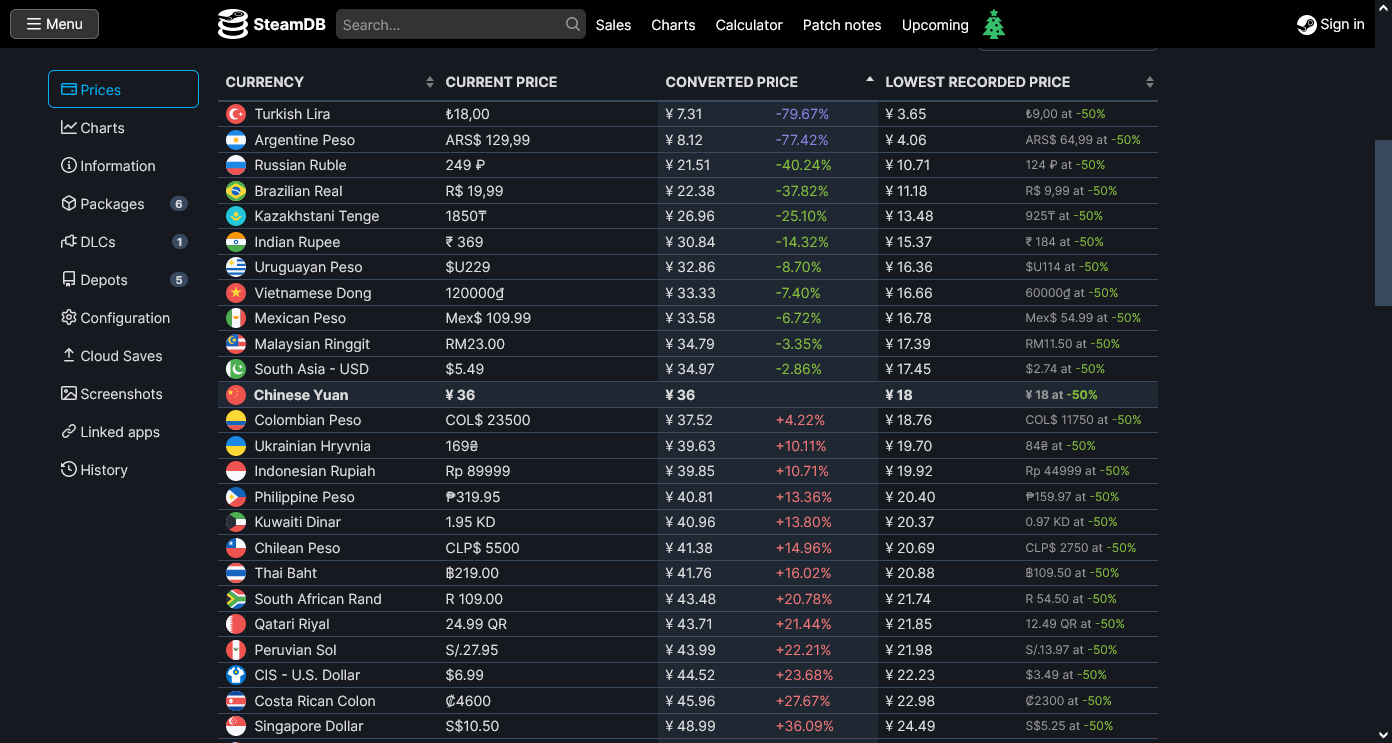Image resolution: width=1392 pixels, height=743 pixels.
Task: Click the Christmas tree icon
Action: [993, 24]
